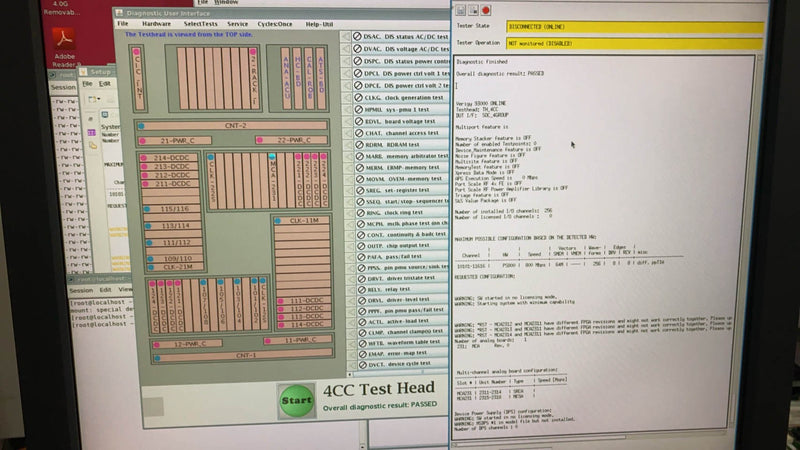This screenshot has height=450, width=800.
Task: Expand the arrow beside CLKG clock generation test
Action: pos(347,97)
